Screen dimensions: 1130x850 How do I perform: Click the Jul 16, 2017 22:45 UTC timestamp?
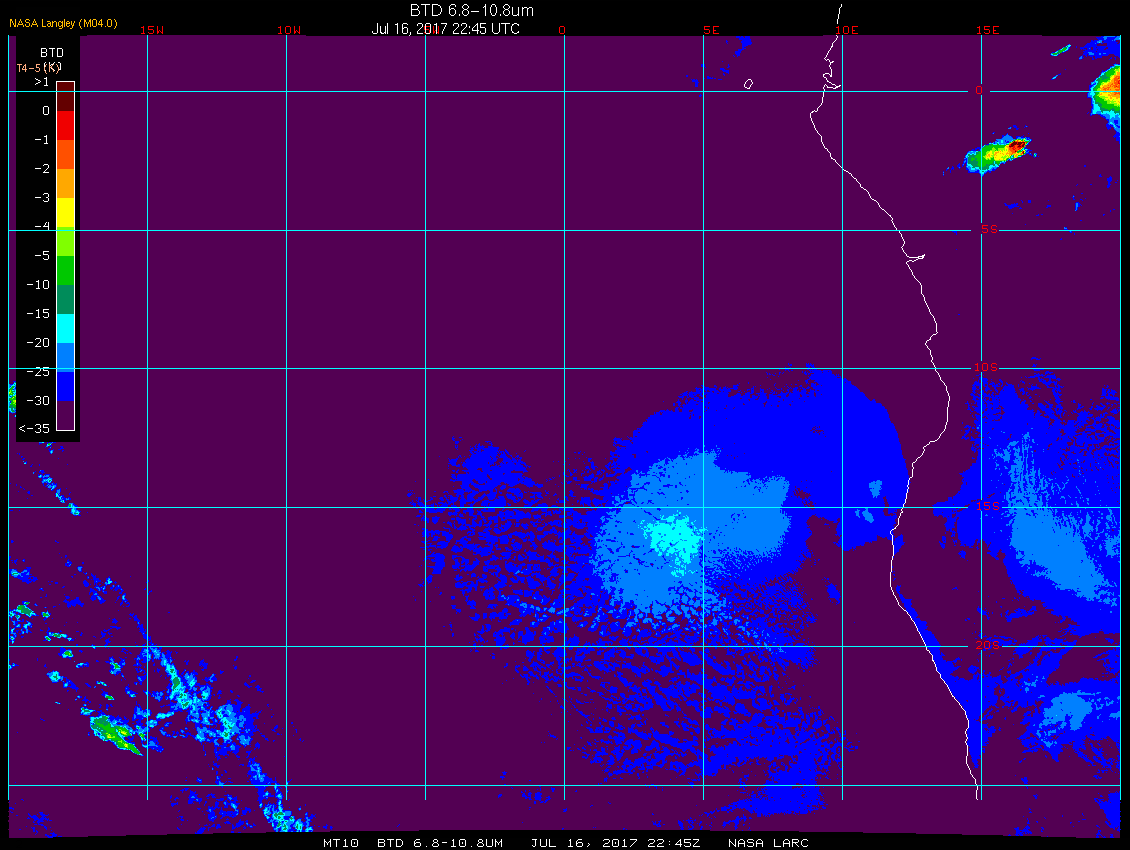445,29
